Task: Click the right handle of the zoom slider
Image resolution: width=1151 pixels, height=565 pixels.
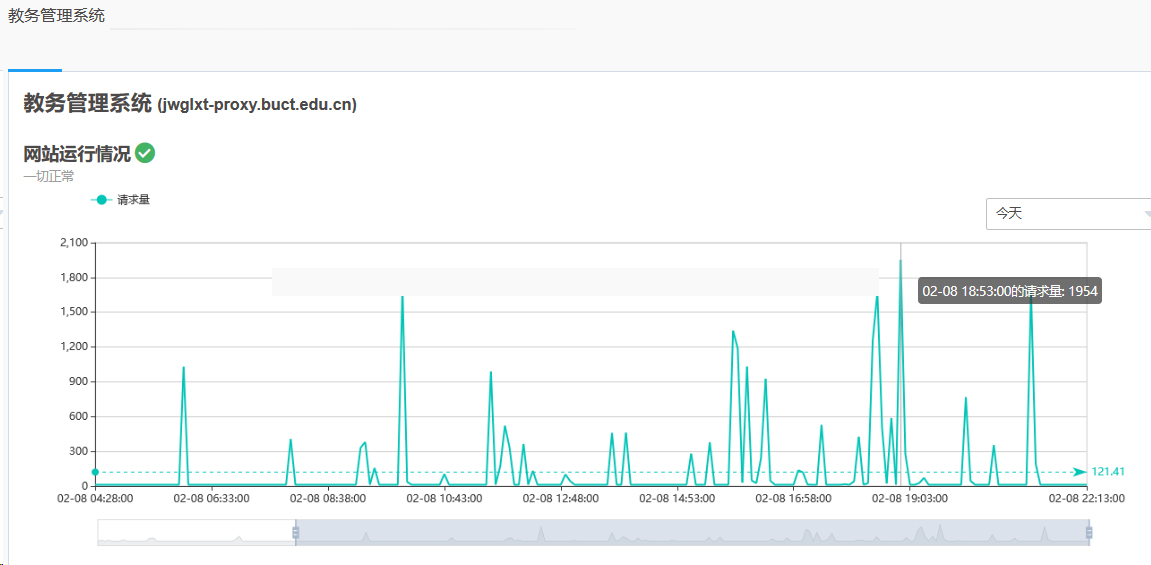Action: tap(1088, 533)
